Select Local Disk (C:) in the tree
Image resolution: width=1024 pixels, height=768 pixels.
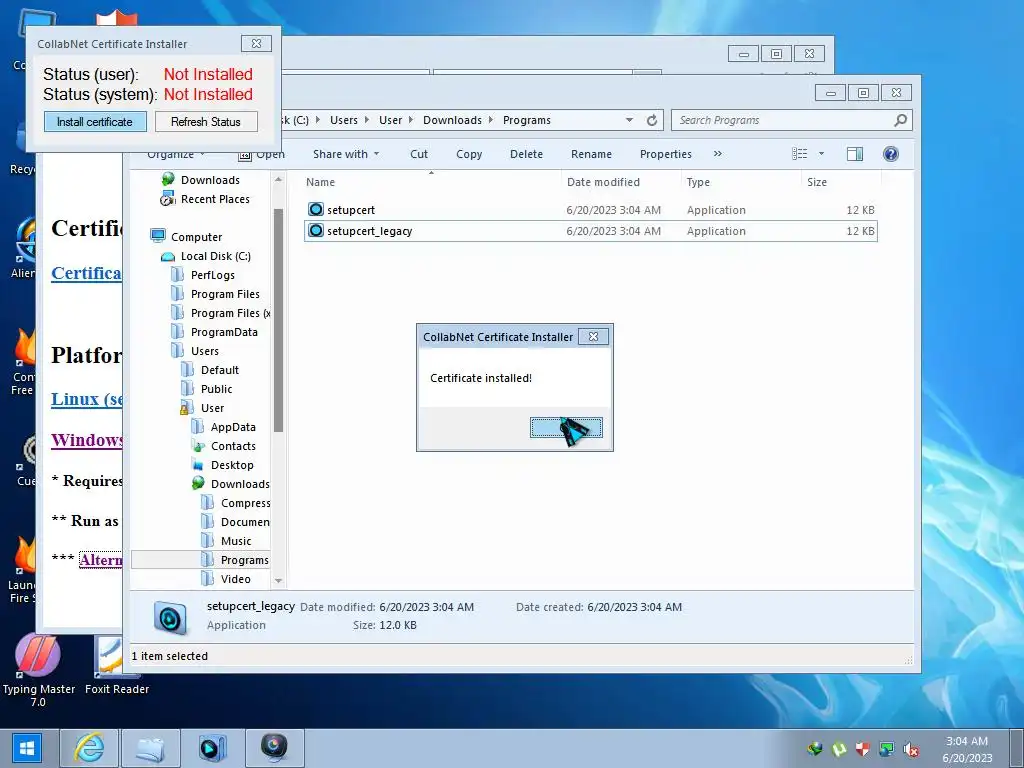(216, 256)
